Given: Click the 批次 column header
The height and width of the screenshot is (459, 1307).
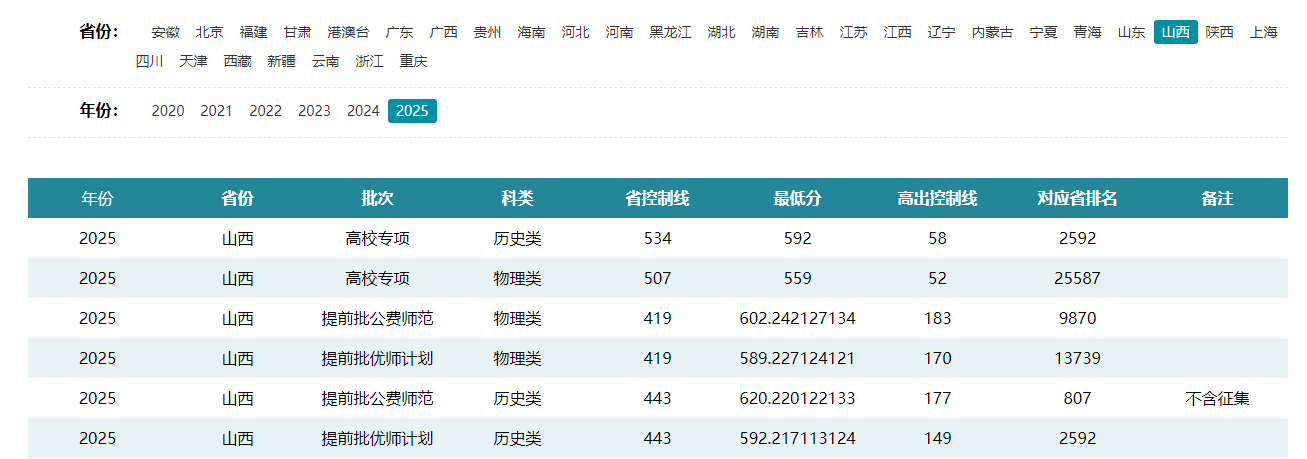Looking at the screenshot, I should pyautogui.click(x=377, y=198).
